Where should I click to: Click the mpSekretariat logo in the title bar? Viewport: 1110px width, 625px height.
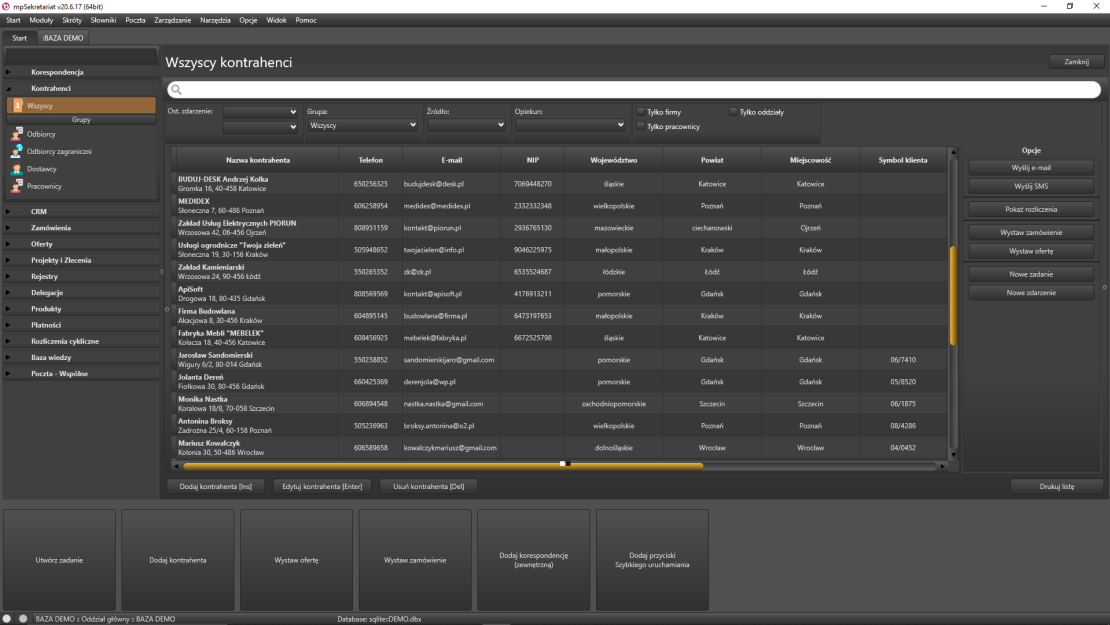tap(6, 6)
